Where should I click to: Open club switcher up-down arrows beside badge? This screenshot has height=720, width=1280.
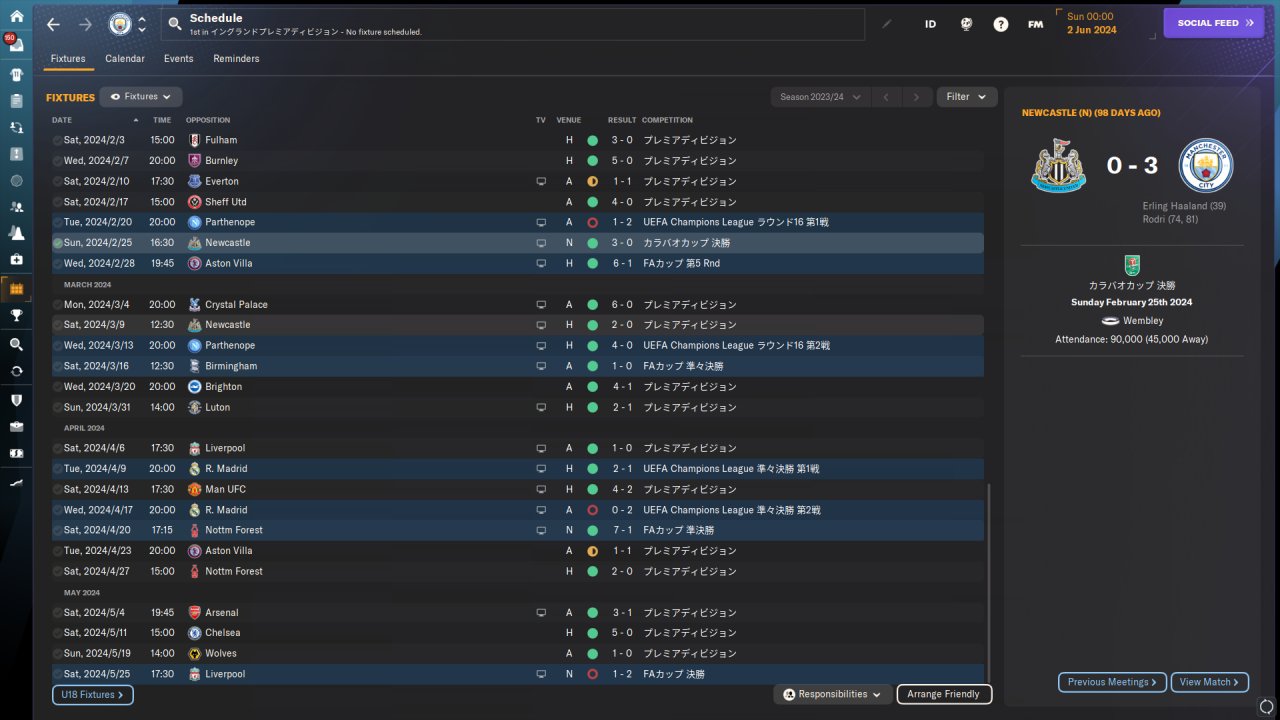coord(142,24)
